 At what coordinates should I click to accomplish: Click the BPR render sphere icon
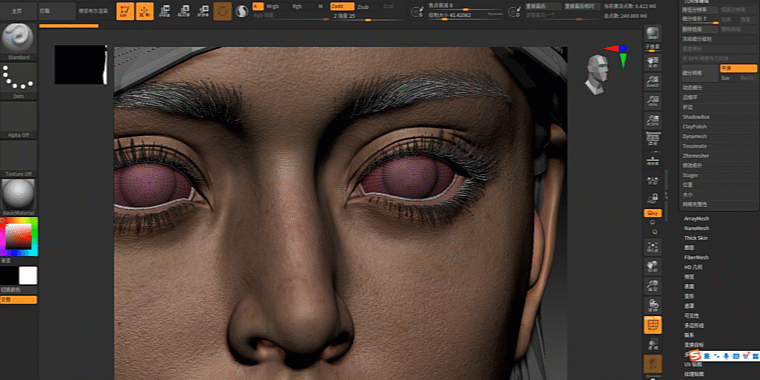(x=652, y=33)
